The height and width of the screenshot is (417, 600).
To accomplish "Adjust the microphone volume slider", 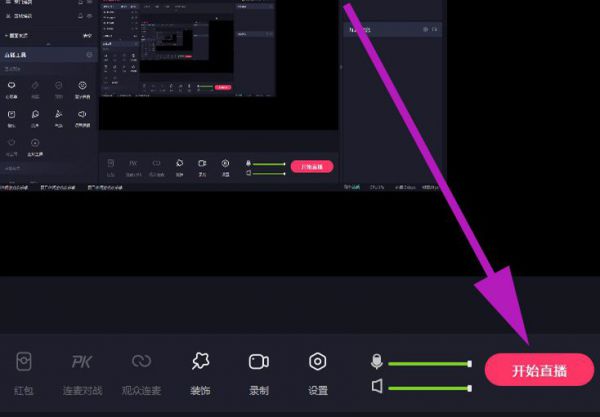I will 429,364.
